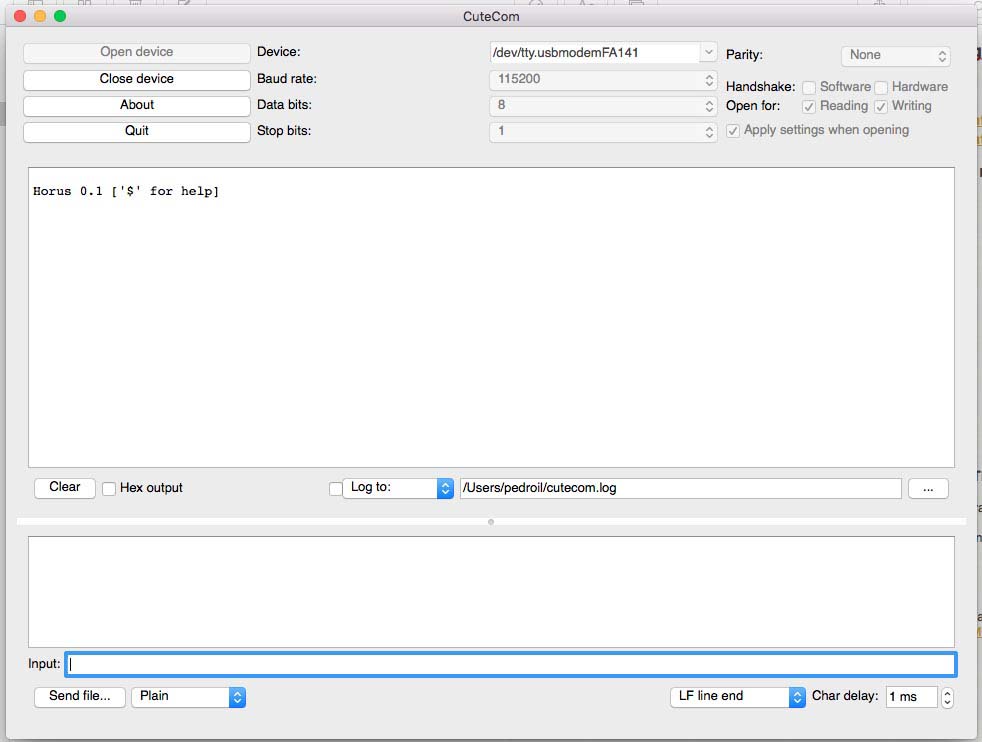Open the About dialog

[137, 105]
